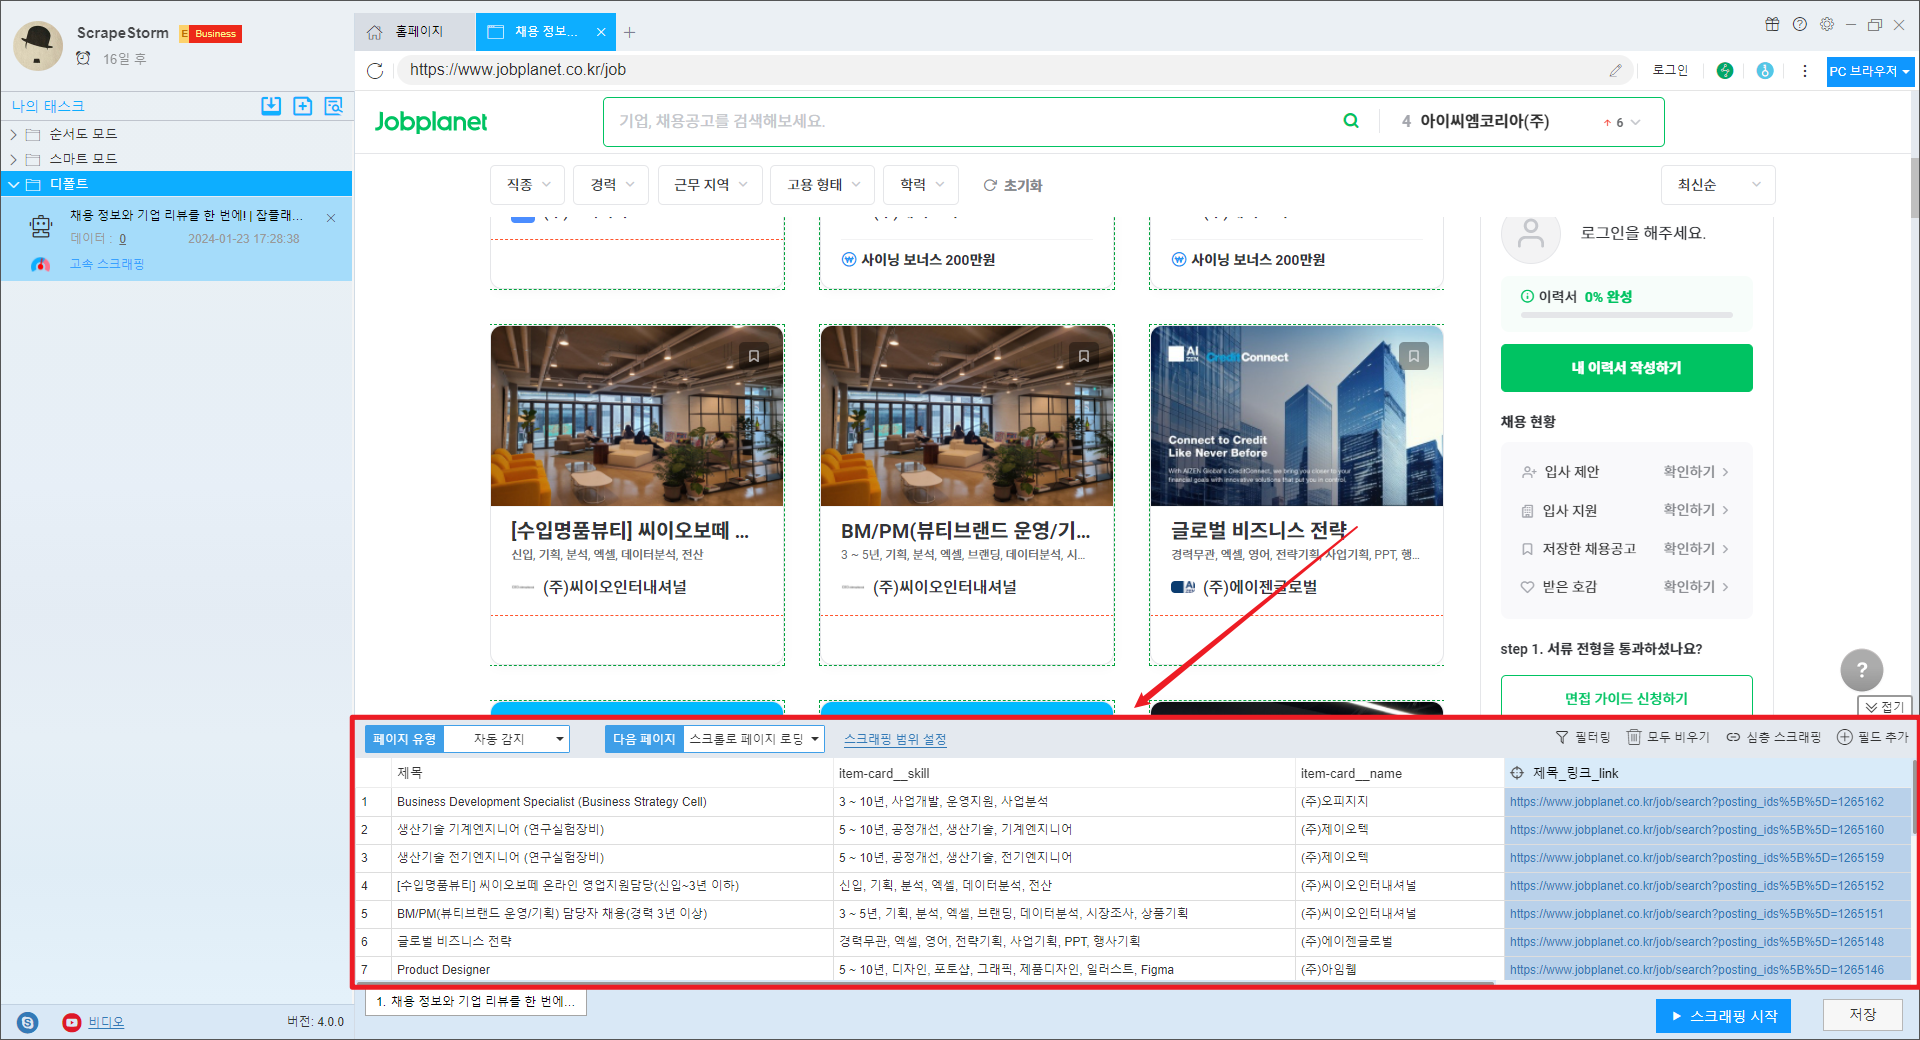Viewport: 1920px width, 1040px height.
Task: Open the search tasks icon in 나의 태스크
Action: point(333,106)
